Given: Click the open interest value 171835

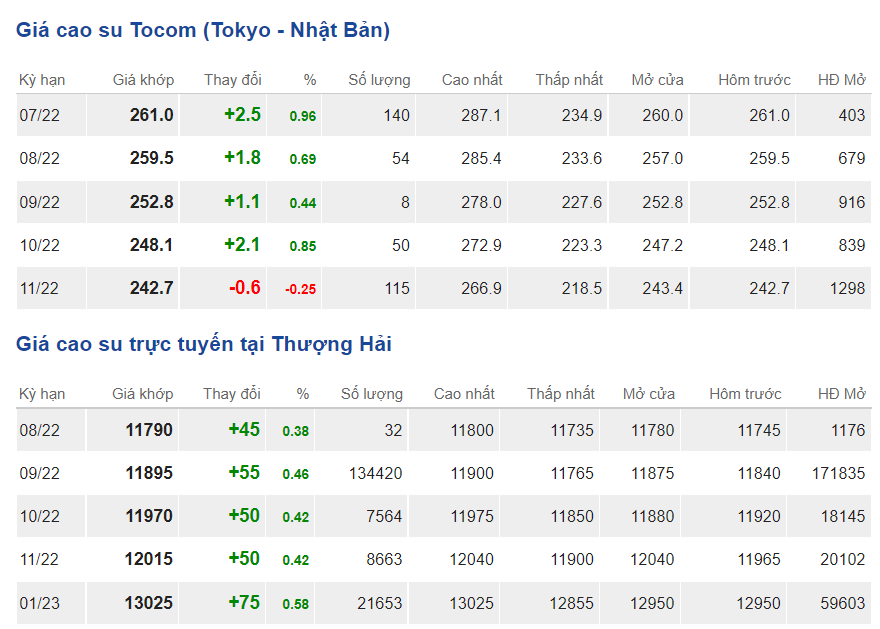Looking at the screenshot, I should (838, 473).
